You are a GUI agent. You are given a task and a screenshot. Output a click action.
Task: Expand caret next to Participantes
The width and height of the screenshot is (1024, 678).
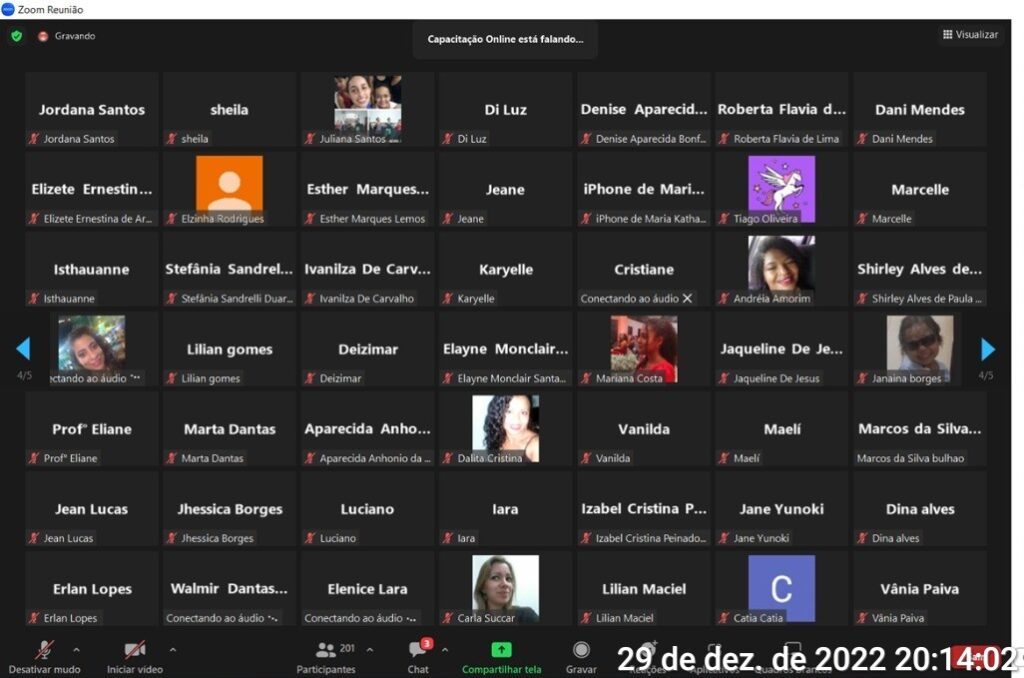tap(369, 649)
